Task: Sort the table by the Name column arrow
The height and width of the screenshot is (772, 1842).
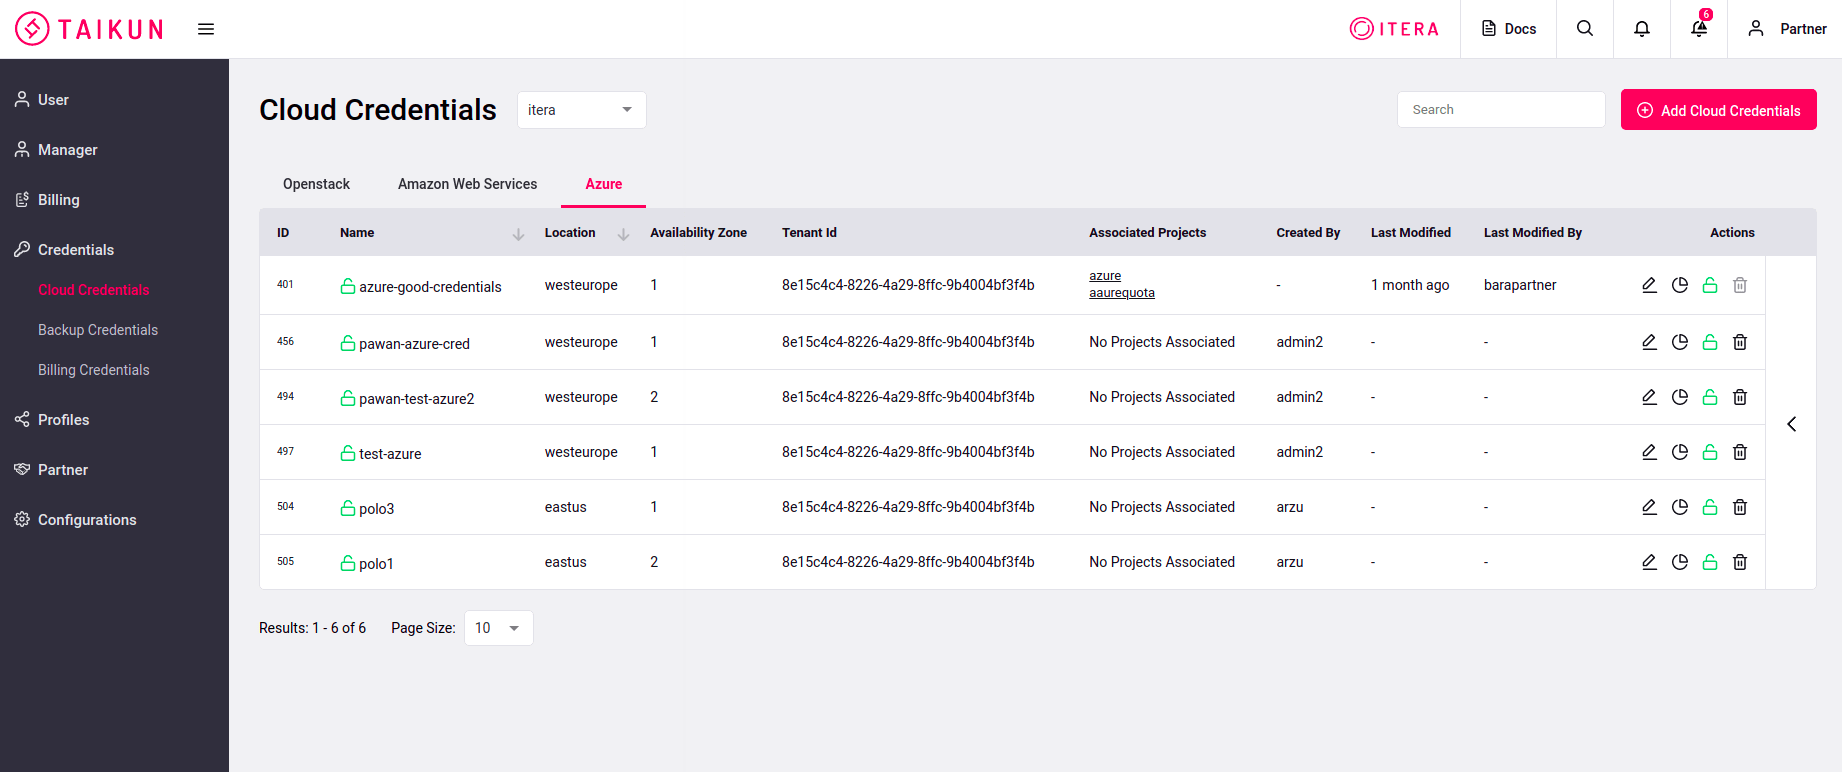Action: (518, 234)
